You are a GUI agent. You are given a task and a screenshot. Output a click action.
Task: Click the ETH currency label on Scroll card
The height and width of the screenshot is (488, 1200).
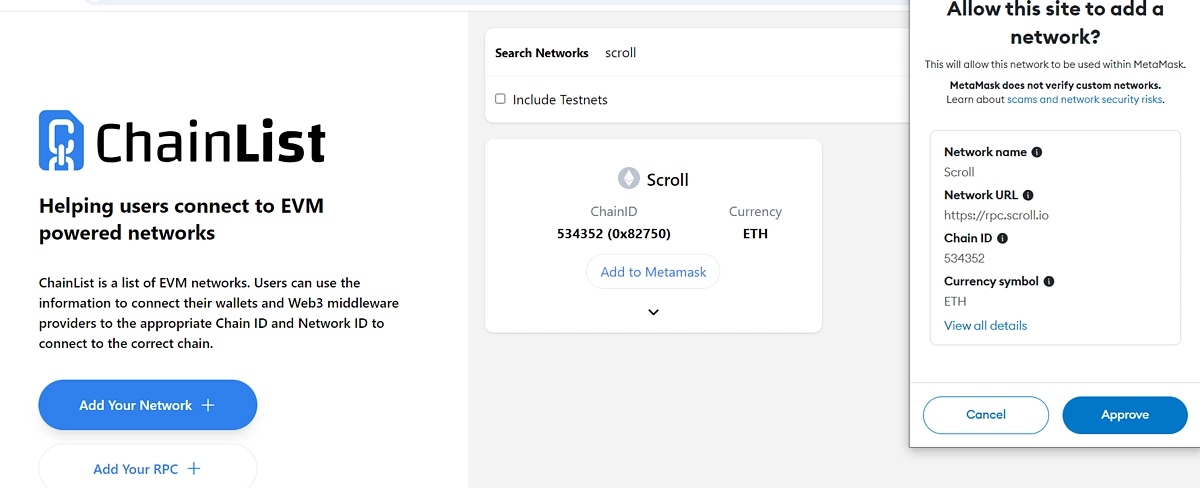(755, 234)
